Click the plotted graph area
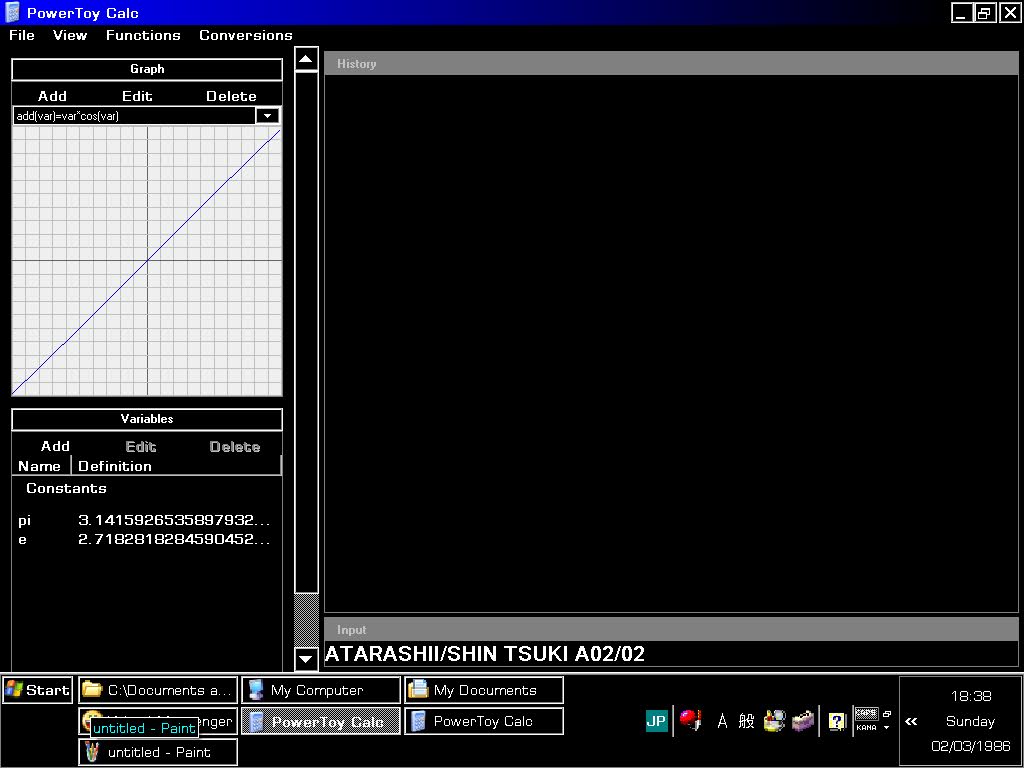Screen dimensions: 1024x768 pos(147,261)
